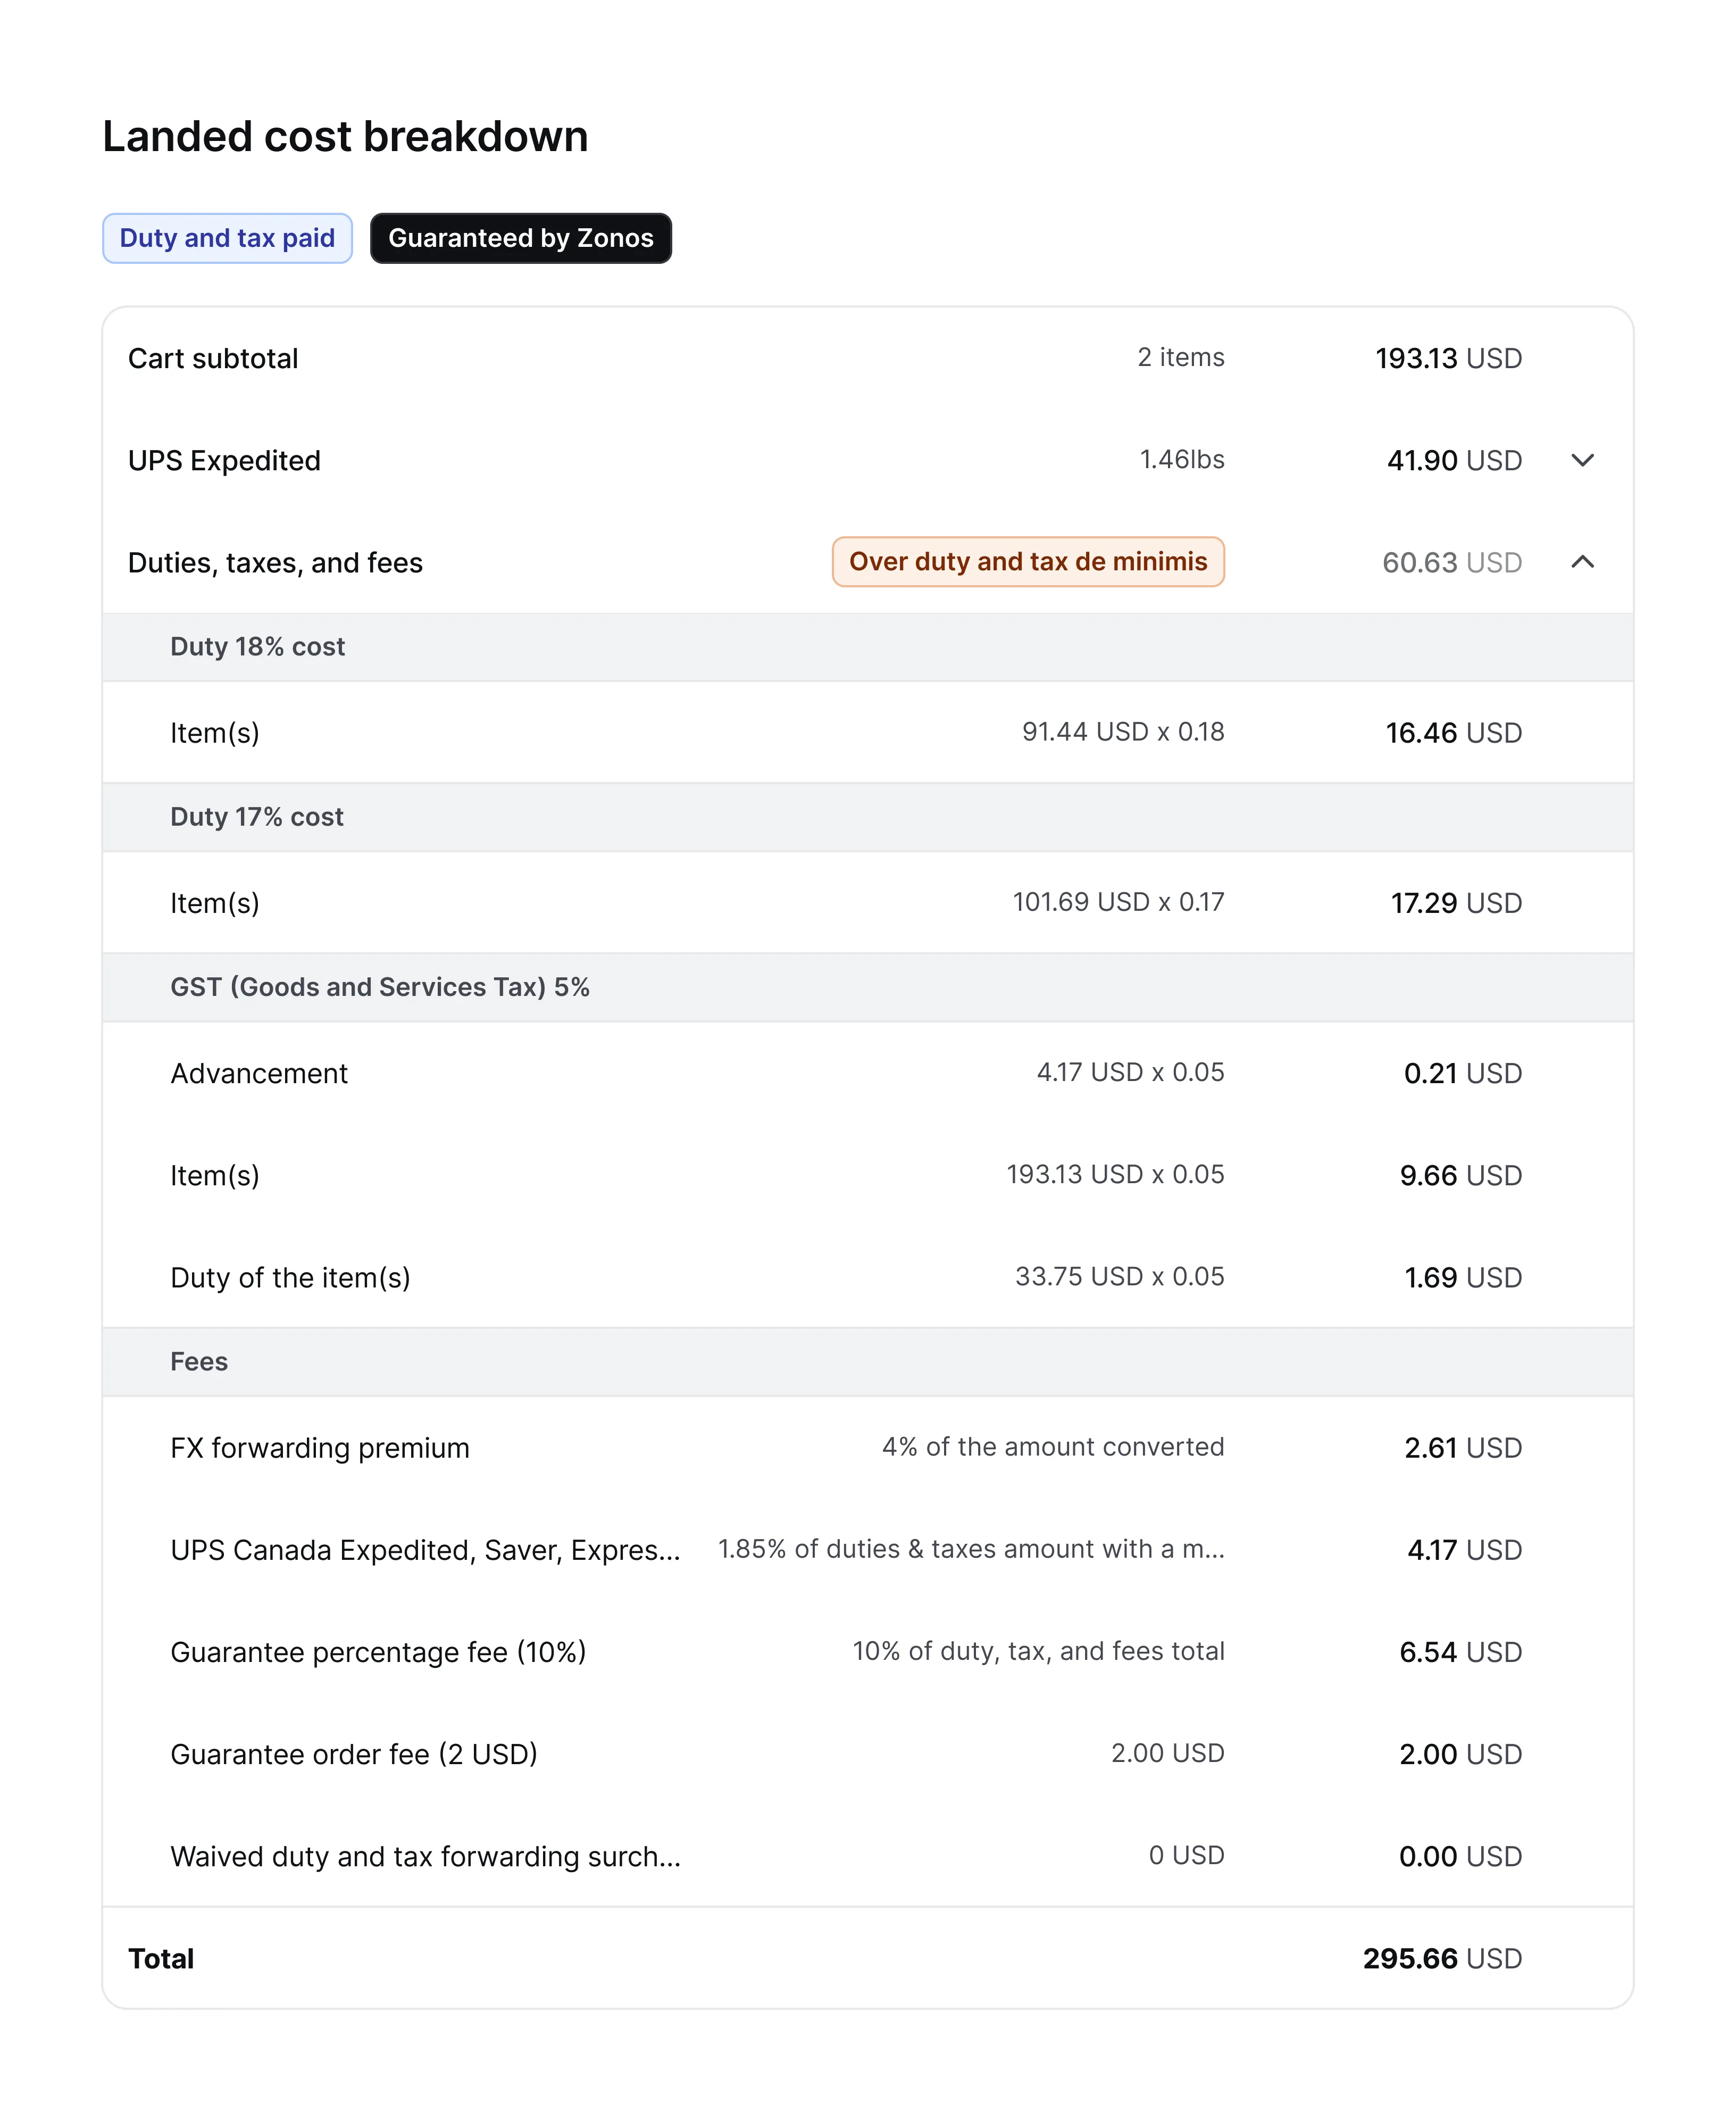Click the FX forwarding premium fee row
This screenshot has height=2111, width=1736.
(320, 1447)
